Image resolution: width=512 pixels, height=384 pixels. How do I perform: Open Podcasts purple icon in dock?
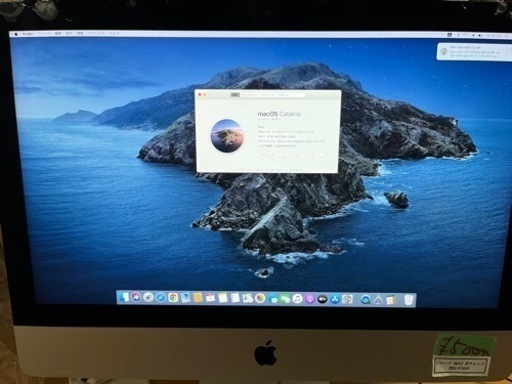310,299
